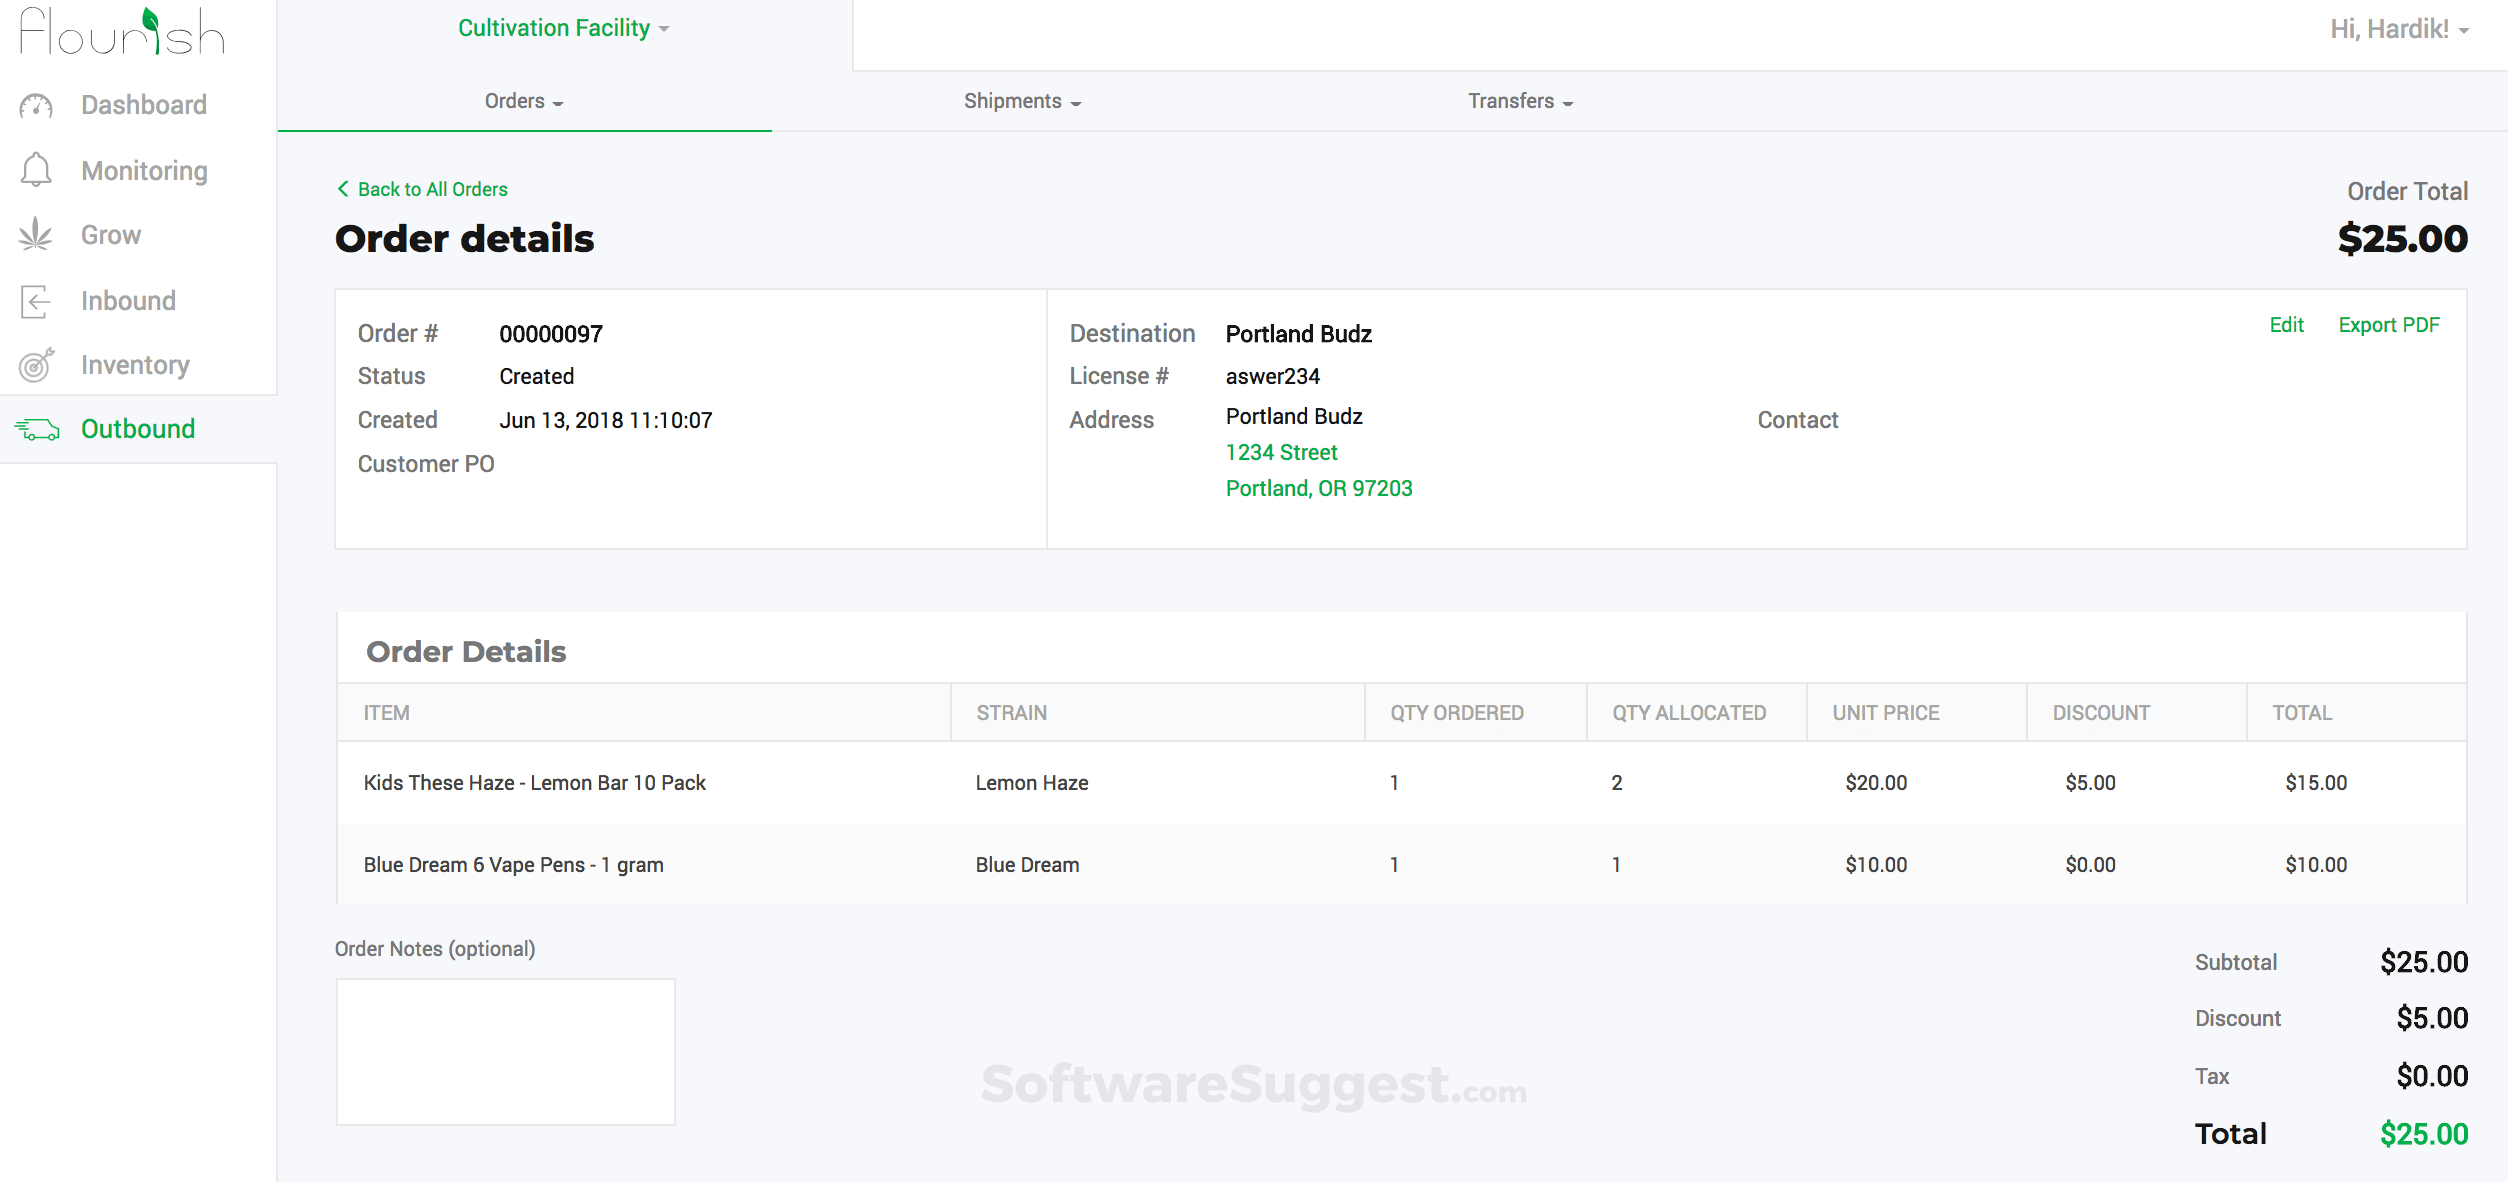Open the Grow section via leaf icon
This screenshot has width=2508, height=1182.
[36, 234]
